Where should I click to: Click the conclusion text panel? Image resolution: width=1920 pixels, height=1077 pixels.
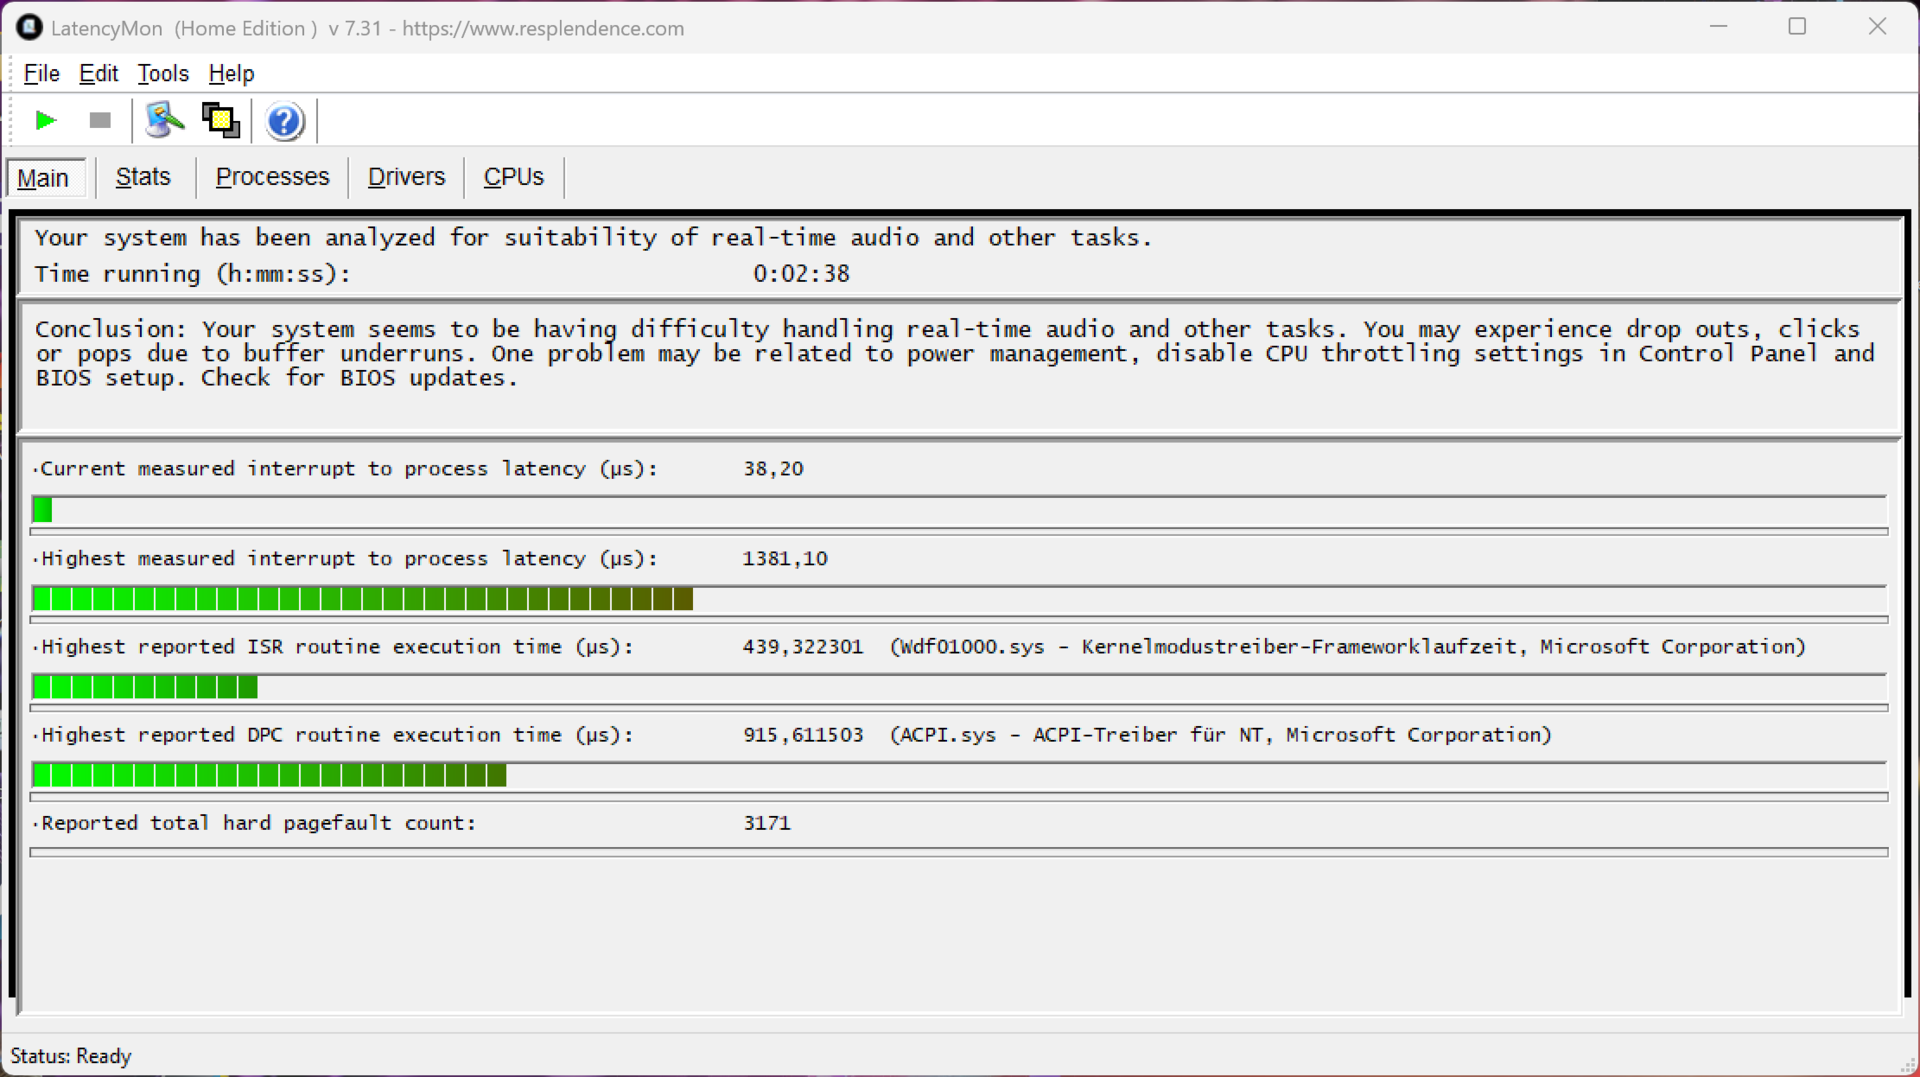958,366
